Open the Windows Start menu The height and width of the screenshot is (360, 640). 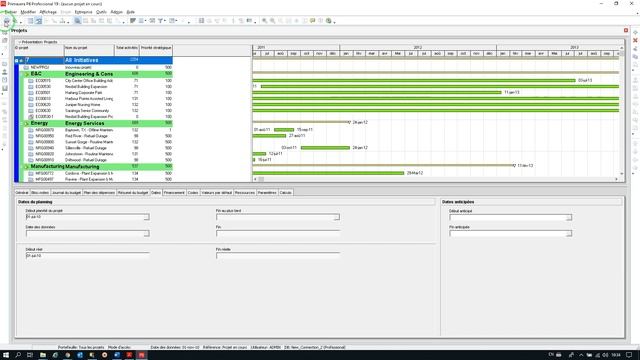[6, 355]
